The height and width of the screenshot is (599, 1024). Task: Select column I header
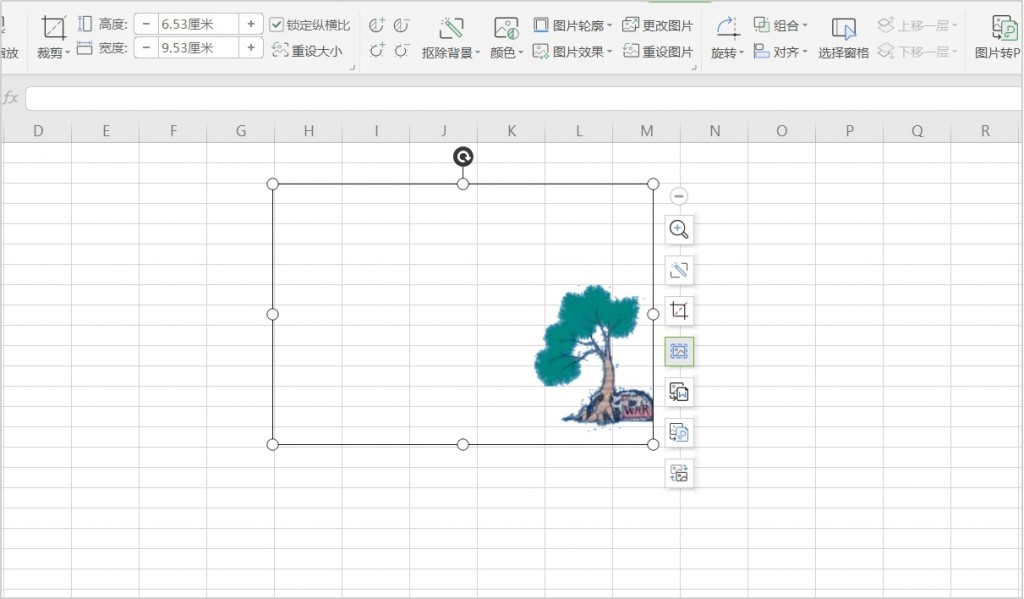pos(376,131)
